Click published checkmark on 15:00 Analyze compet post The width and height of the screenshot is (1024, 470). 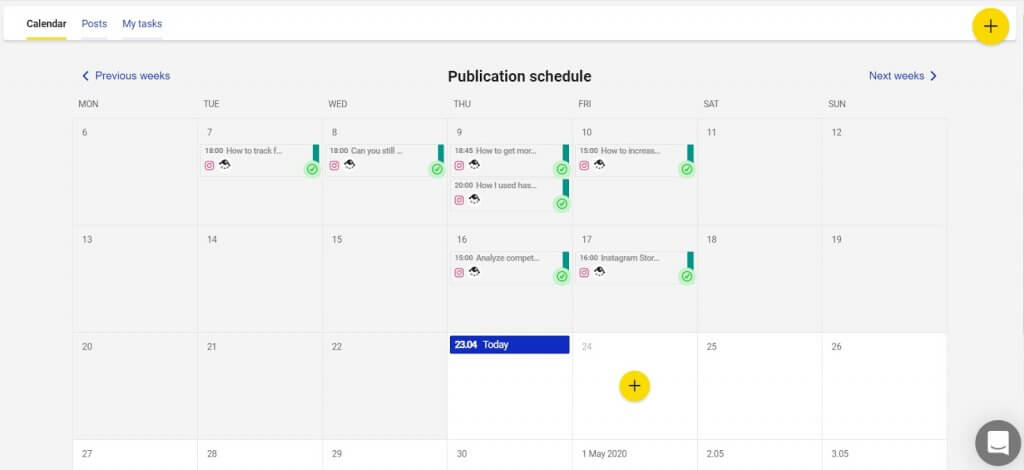562,276
